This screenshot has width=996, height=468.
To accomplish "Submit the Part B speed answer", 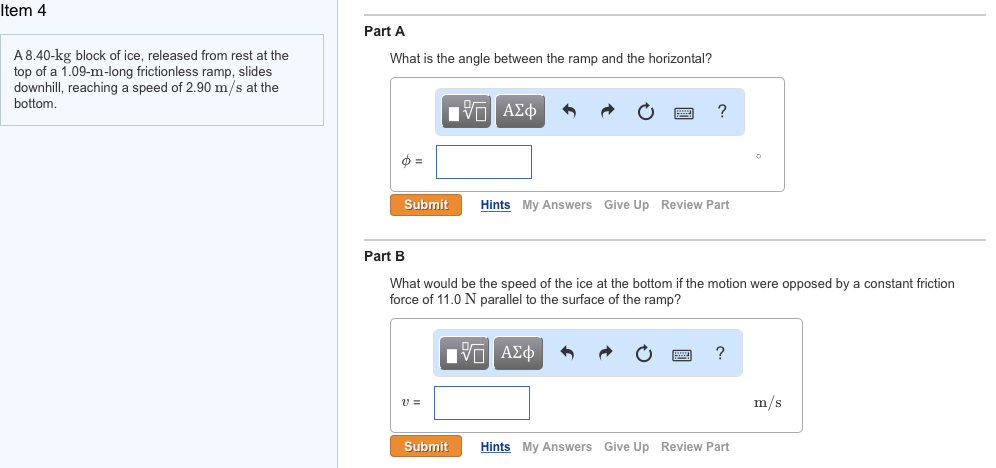I will click(426, 447).
